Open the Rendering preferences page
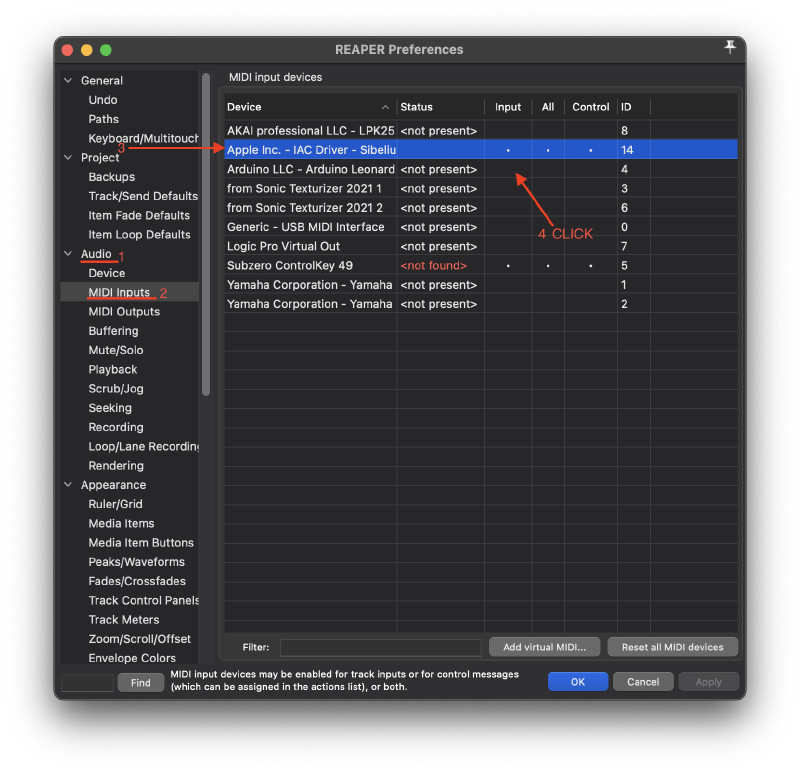 (x=116, y=465)
